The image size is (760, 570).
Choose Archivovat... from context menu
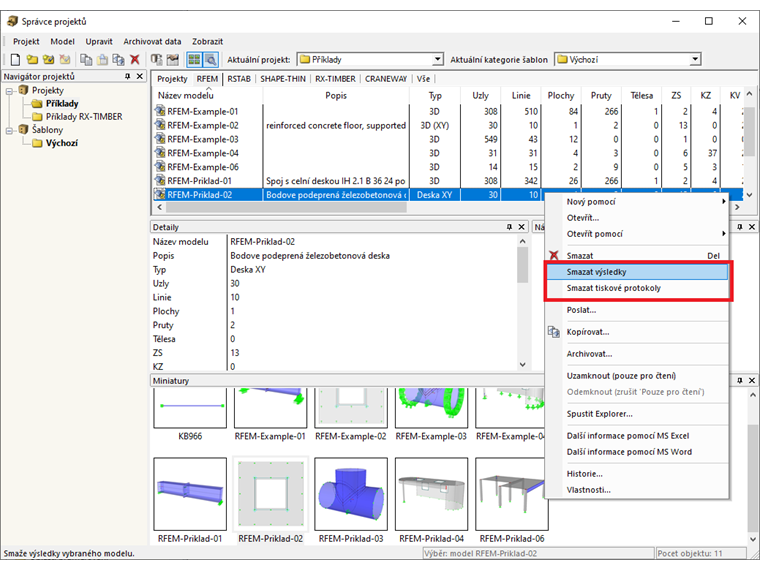(637, 354)
